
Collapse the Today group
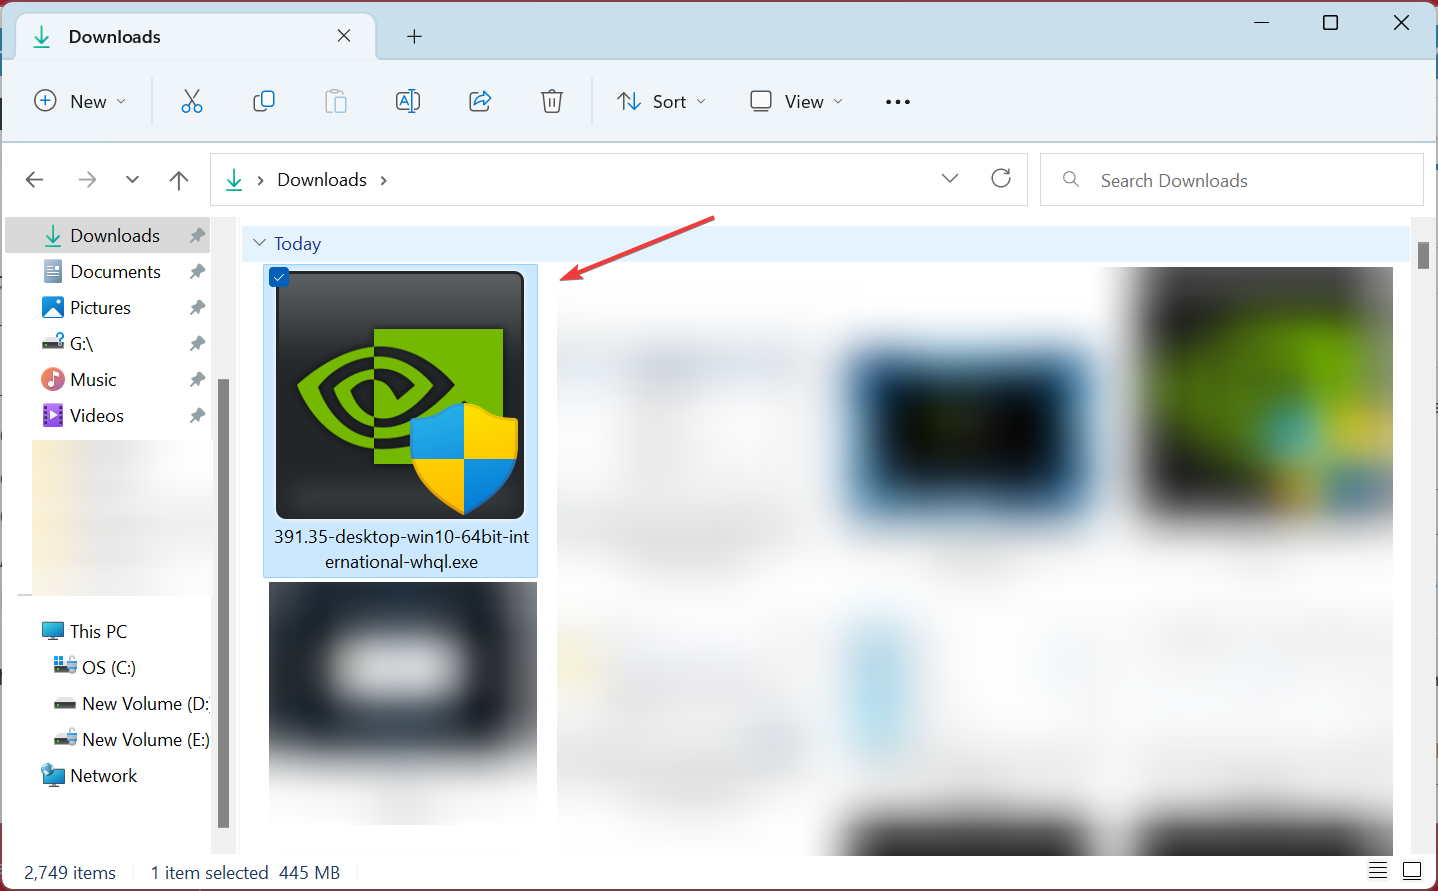[260, 243]
